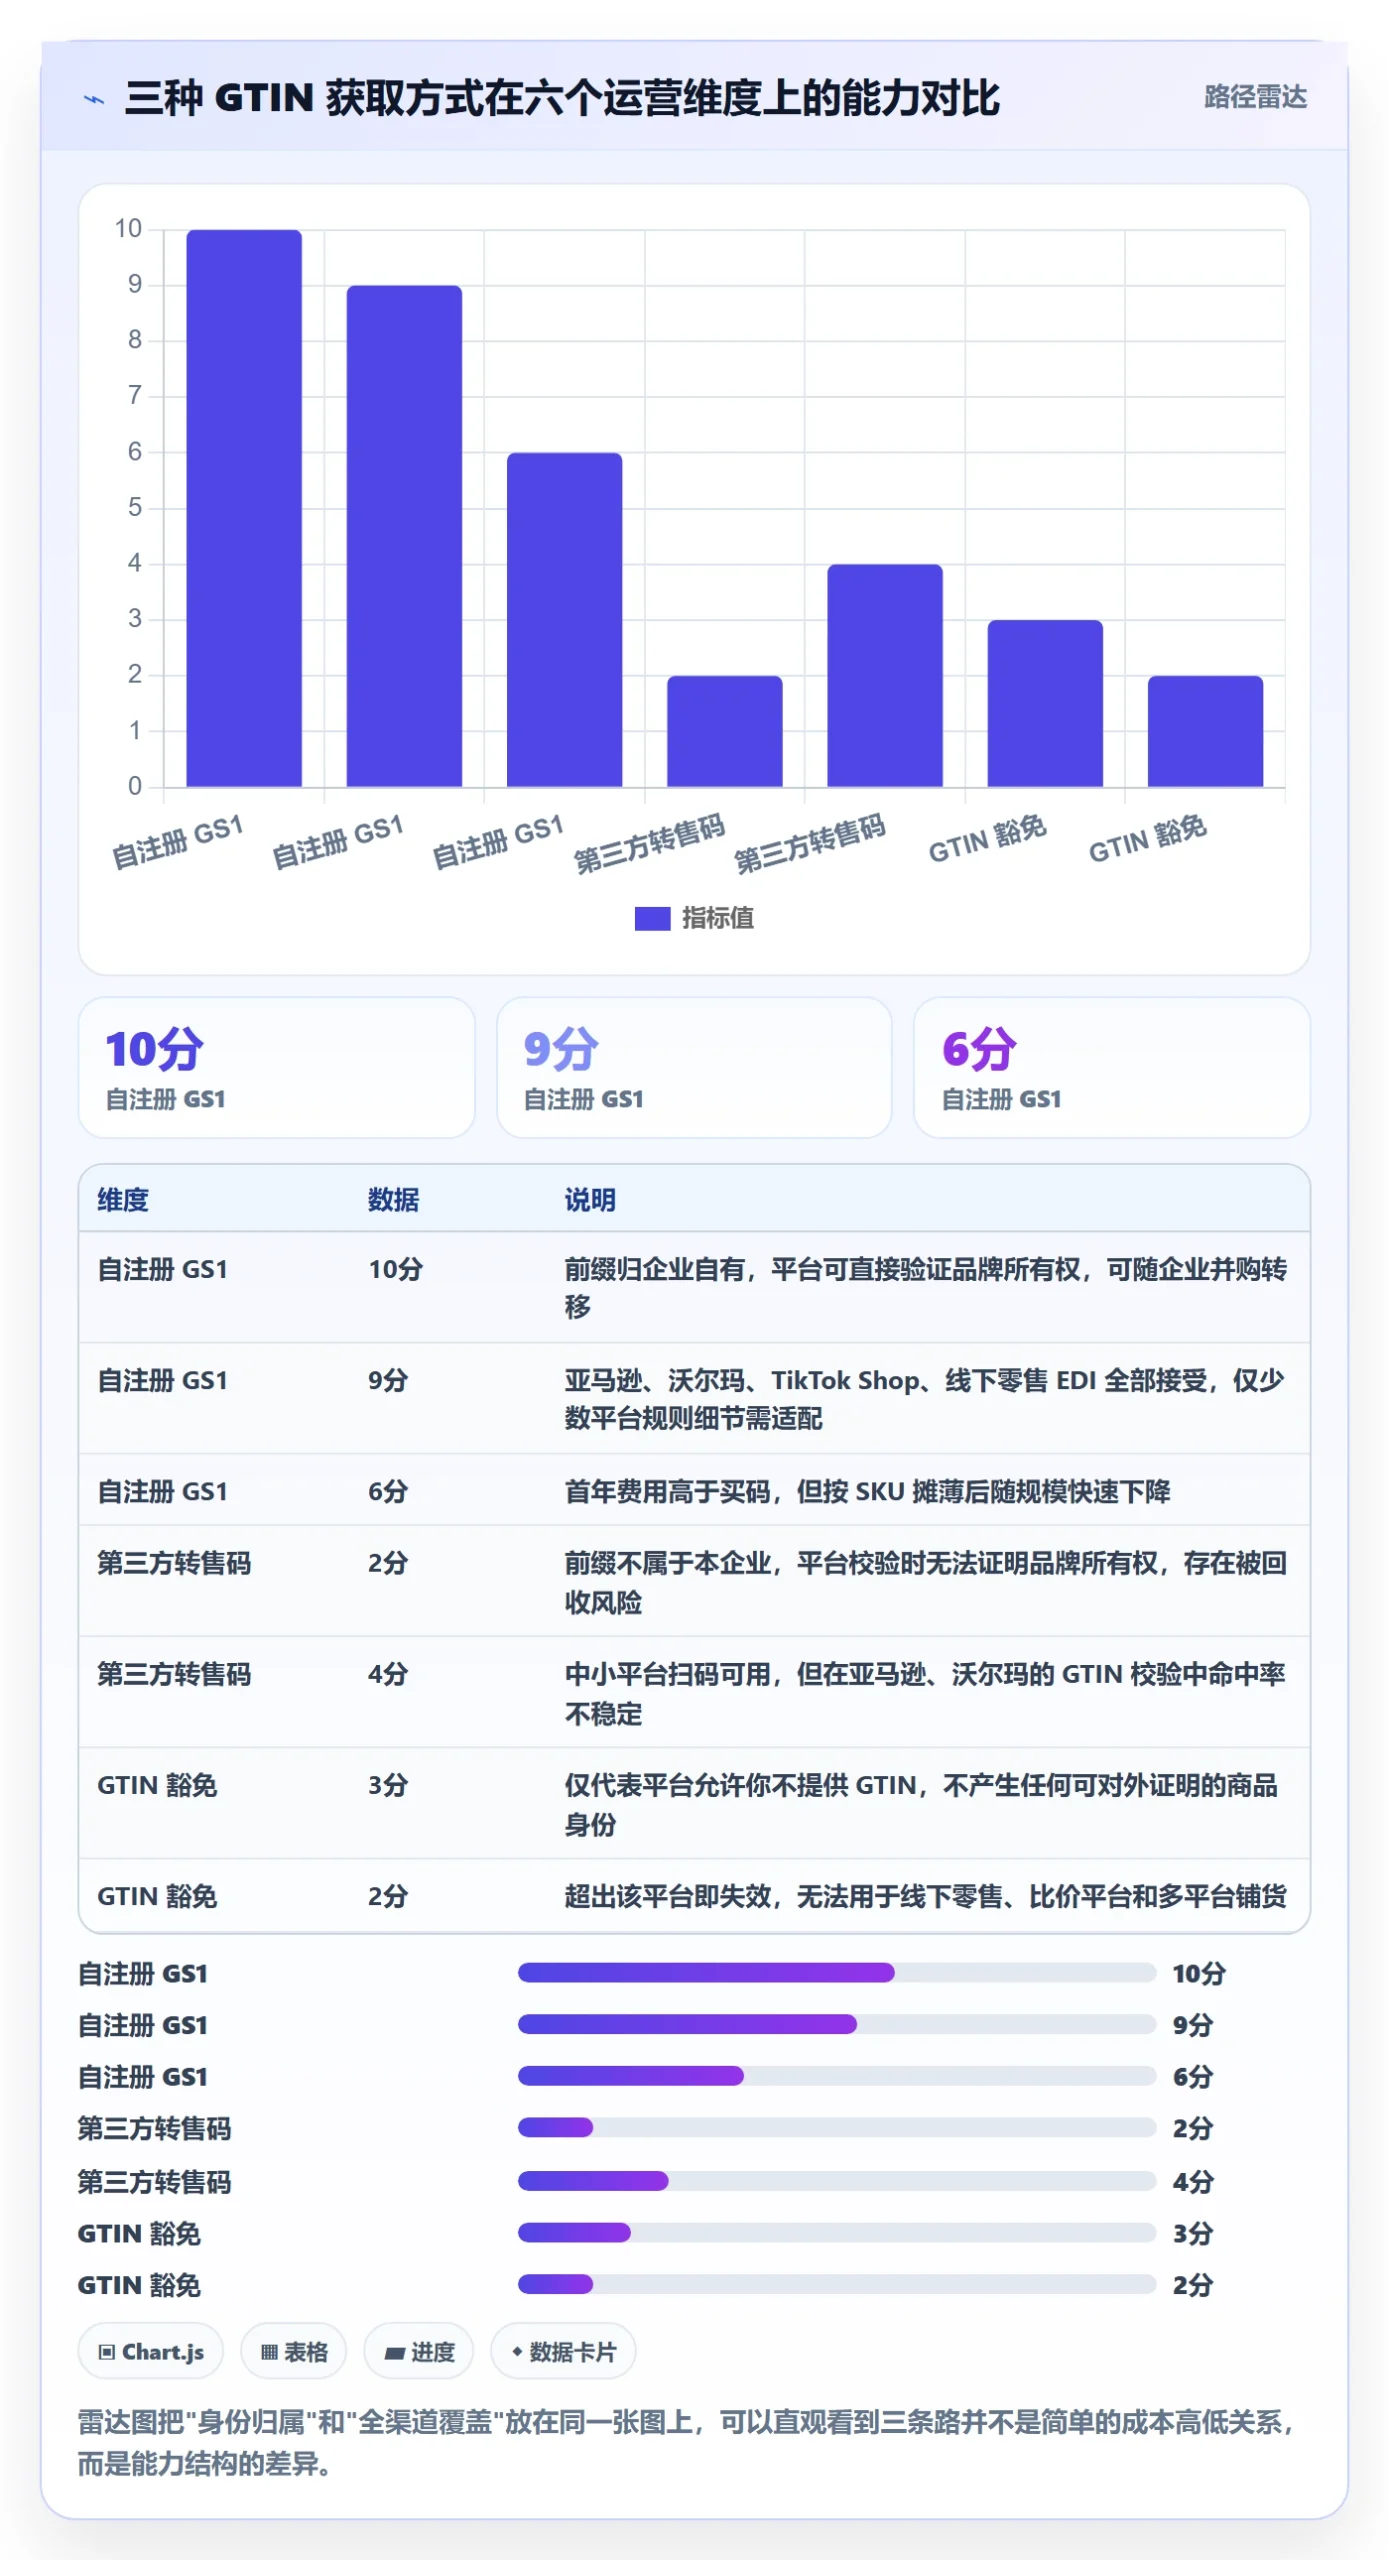Click the 10分 progress bar
Viewport: 1389px width, 2560px height.
pos(837,1973)
